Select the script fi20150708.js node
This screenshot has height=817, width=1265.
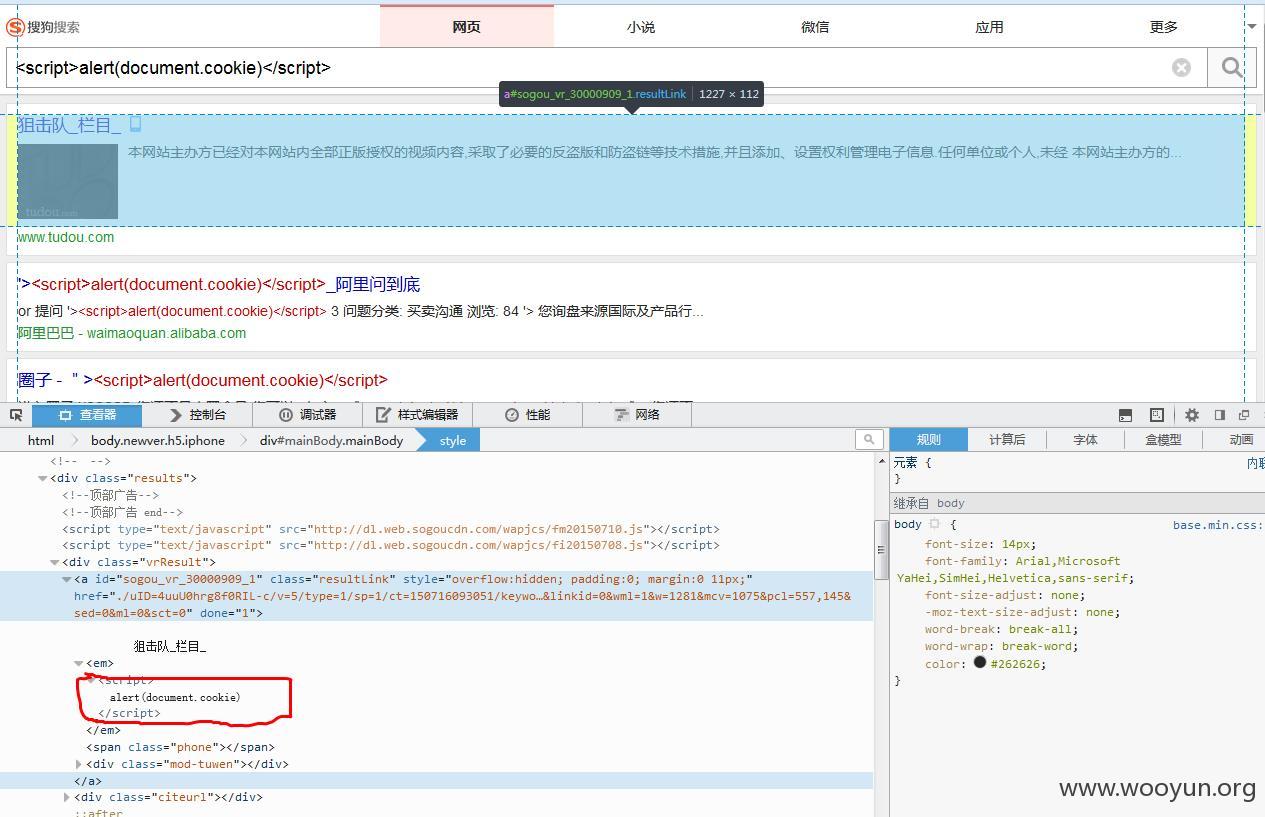point(391,545)
